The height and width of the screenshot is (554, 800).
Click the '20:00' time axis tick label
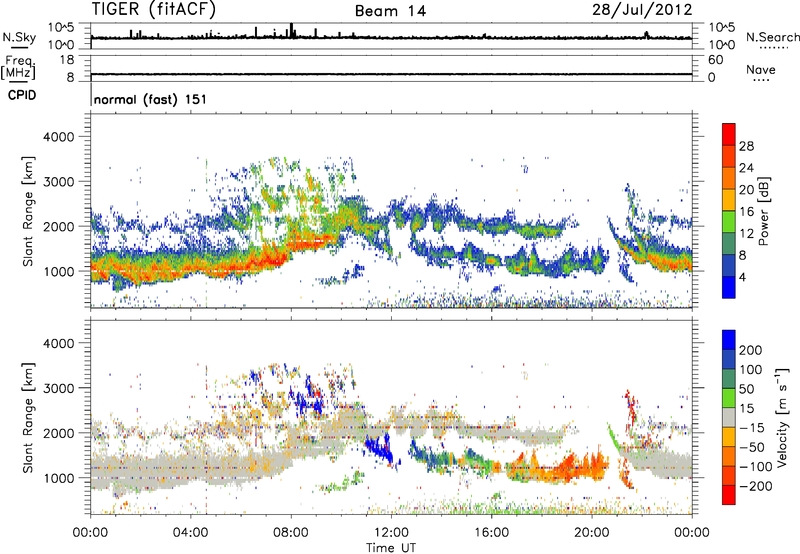click(x=592, y=533)
